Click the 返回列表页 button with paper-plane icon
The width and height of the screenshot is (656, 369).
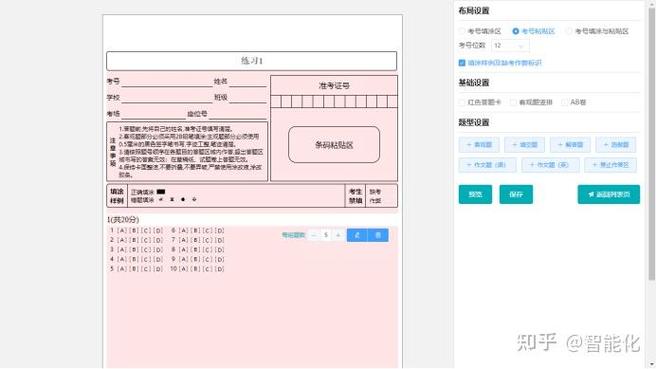pyautogui.click(x=609, y=195)
